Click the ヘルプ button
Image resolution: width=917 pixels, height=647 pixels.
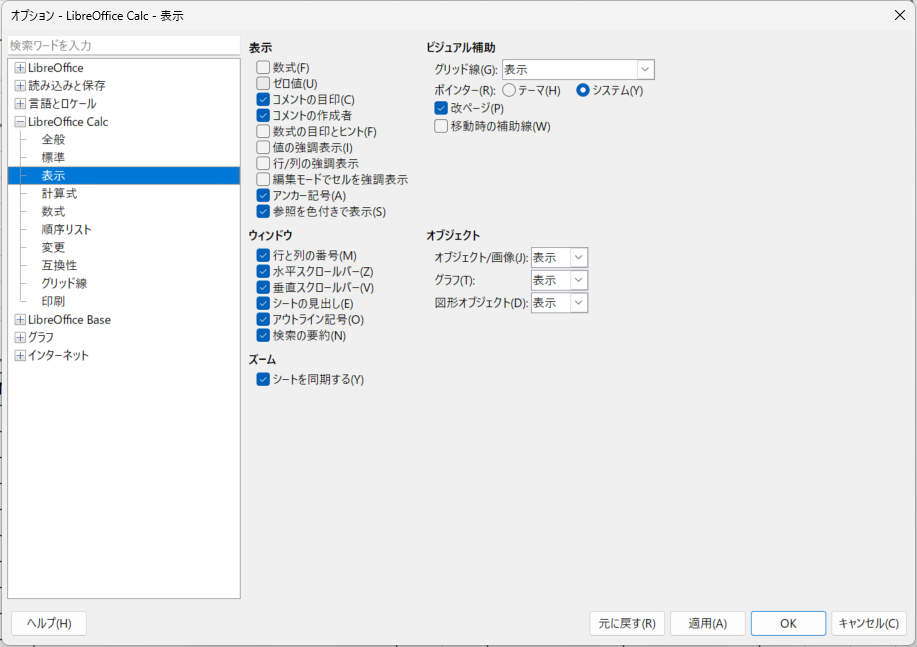tap(49, 624)
